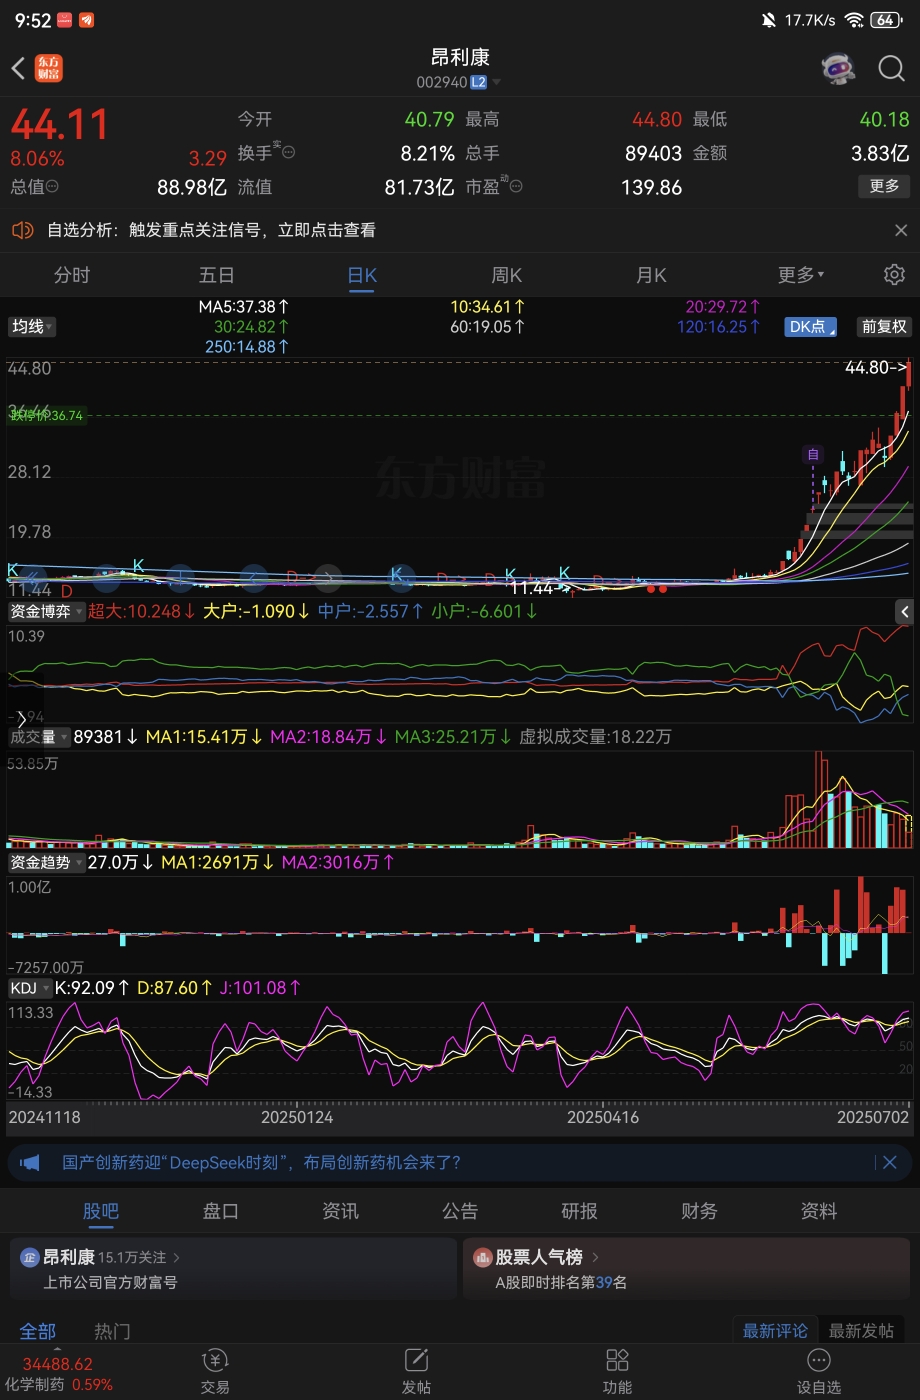Open the 资讯 tab
This screenshot has height=1400, width=920.
tap(340, 1211)
